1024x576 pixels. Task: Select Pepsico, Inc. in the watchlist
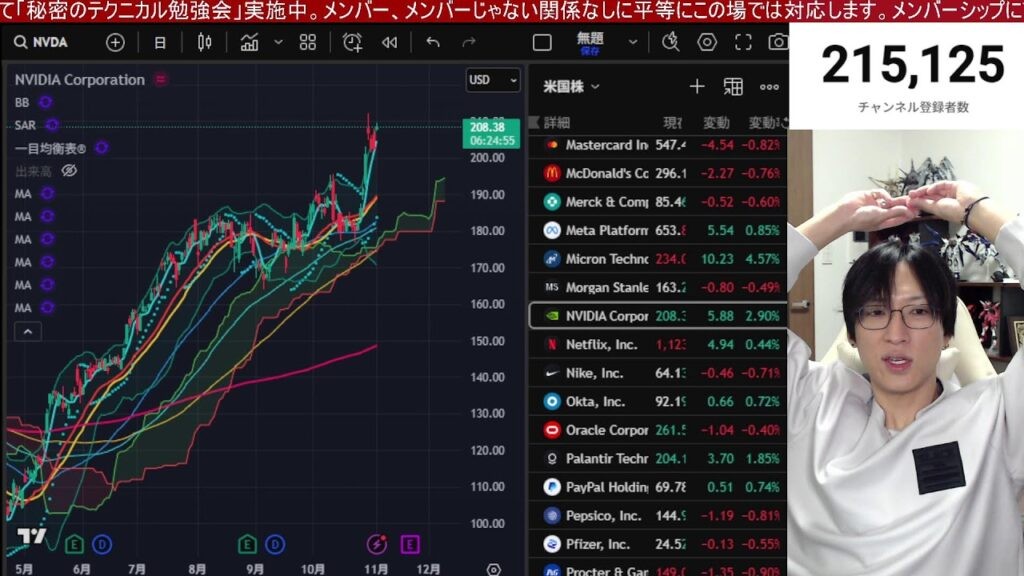pyautogui.click(x=658, y=516)
